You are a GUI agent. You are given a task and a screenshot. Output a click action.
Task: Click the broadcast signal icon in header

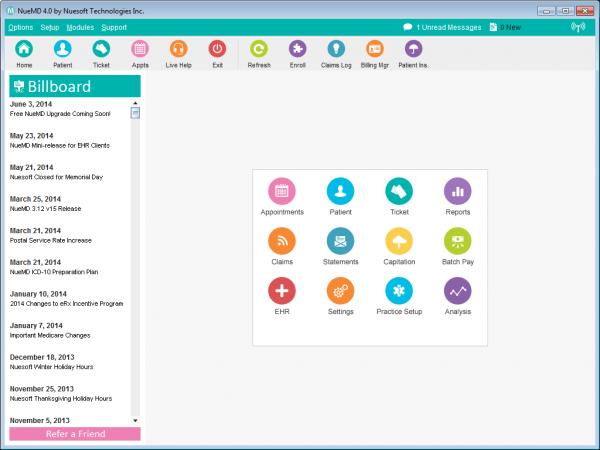[x=578, y=27]
